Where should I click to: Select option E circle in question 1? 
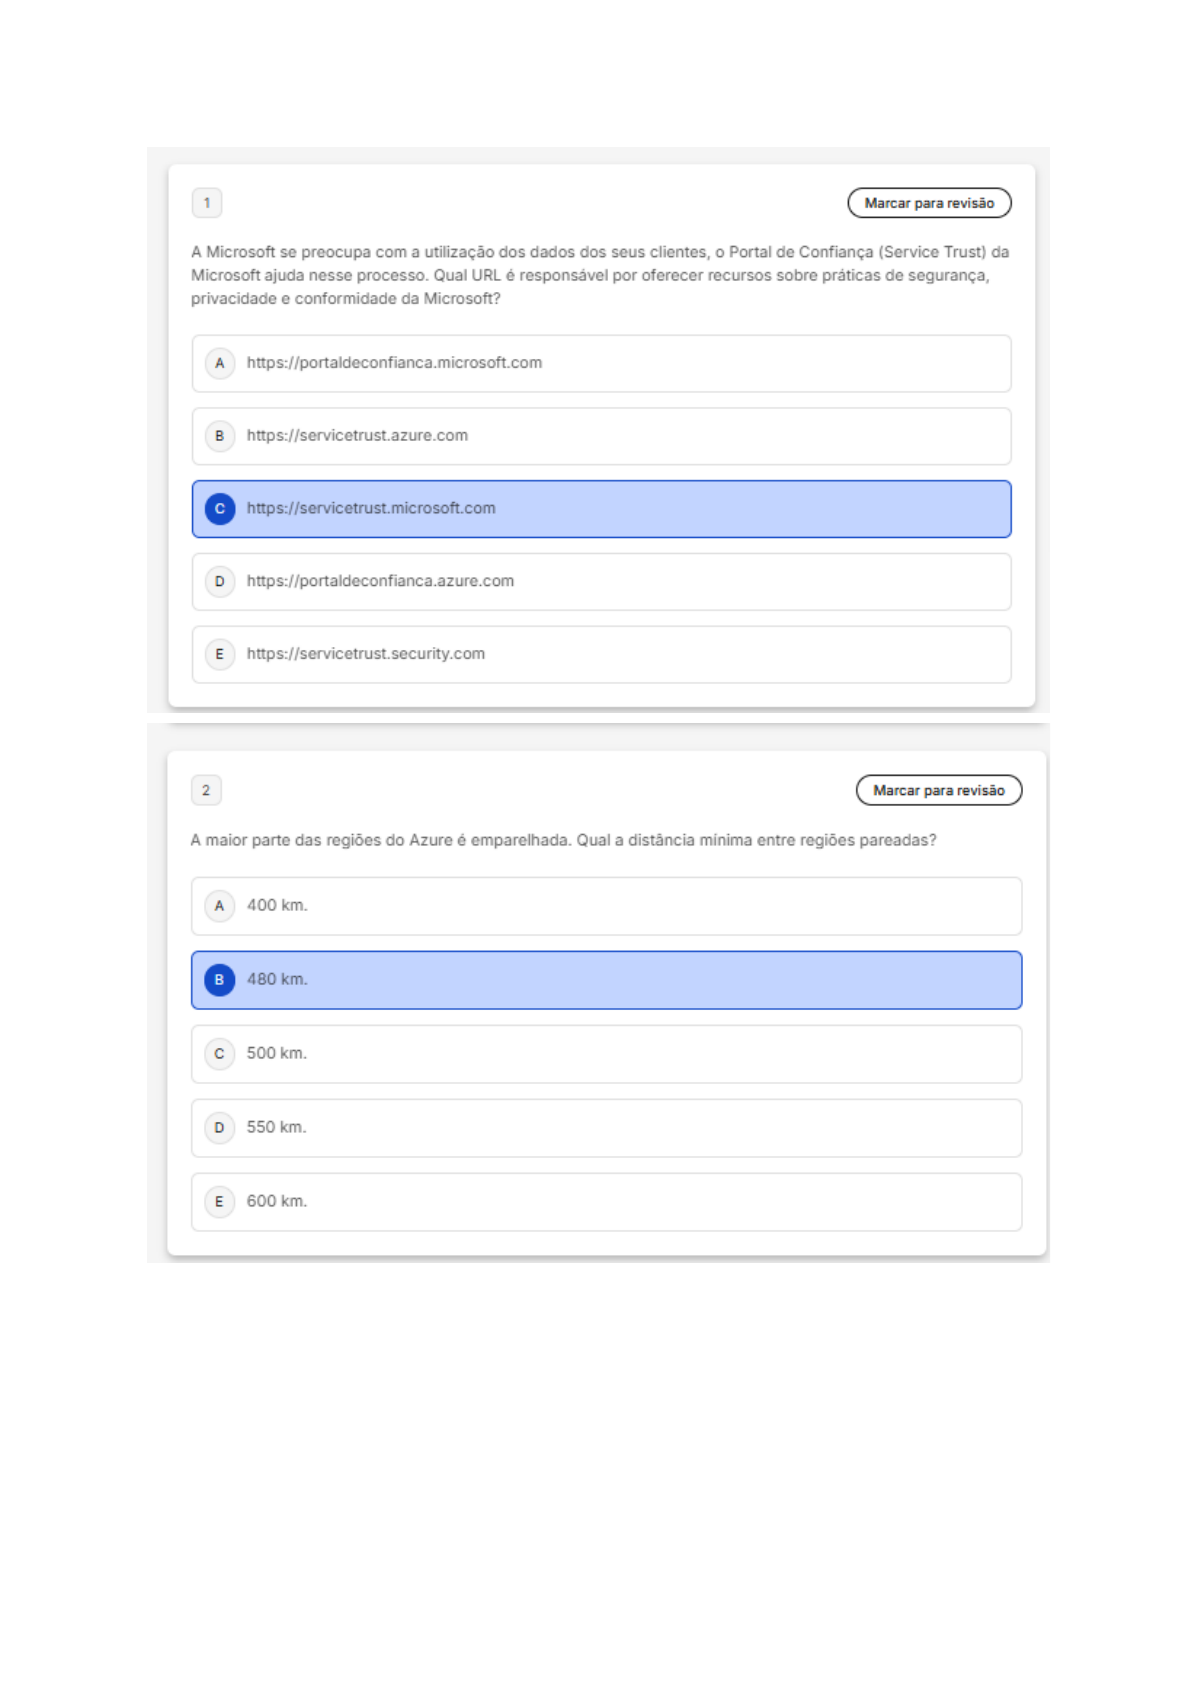(x=220, y=654)
